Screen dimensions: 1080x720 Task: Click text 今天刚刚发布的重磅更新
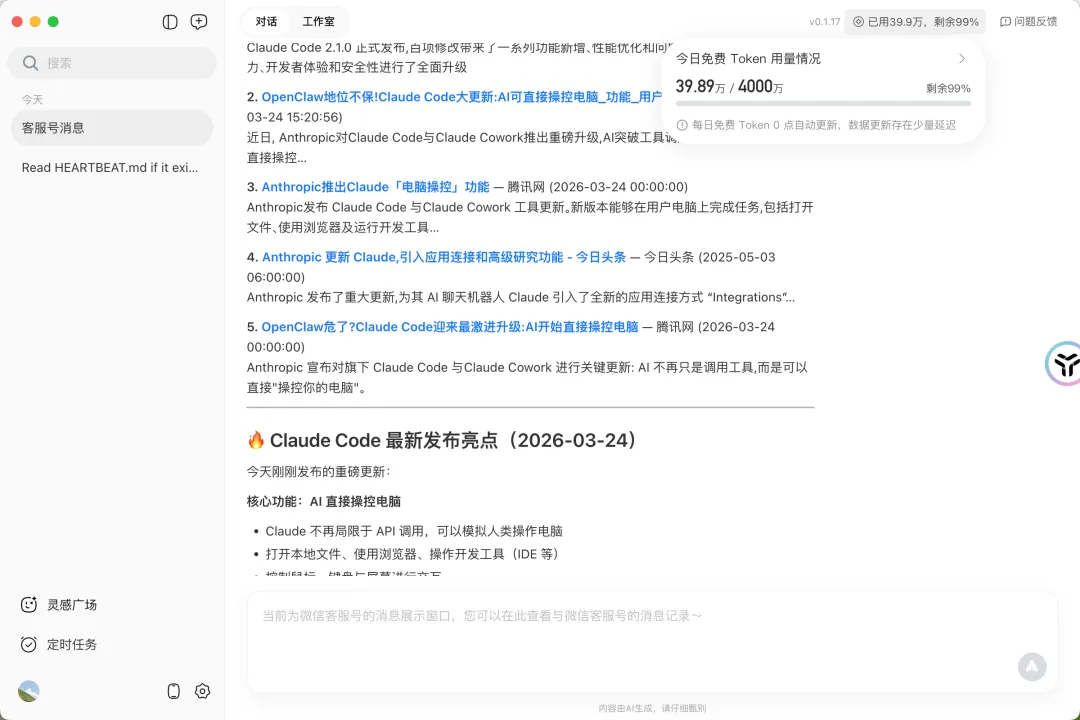319,472
